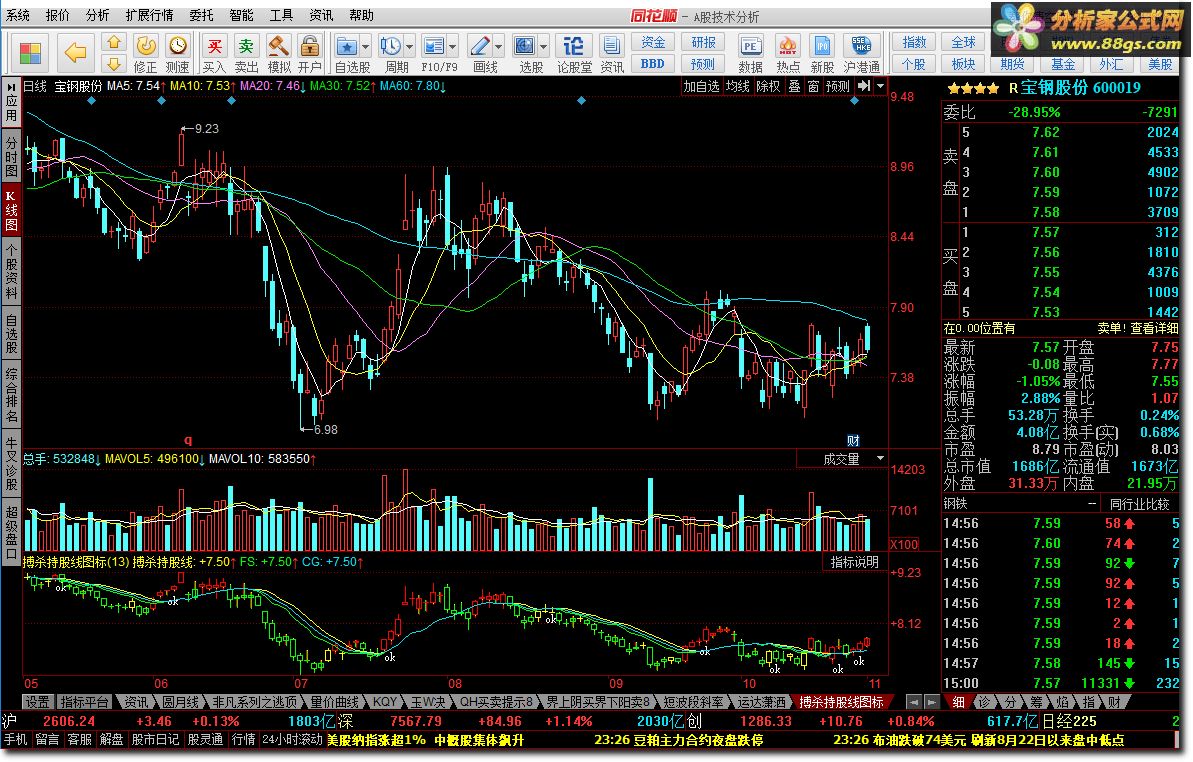Click the 热点 hot topics flame icon

[787, 53]
